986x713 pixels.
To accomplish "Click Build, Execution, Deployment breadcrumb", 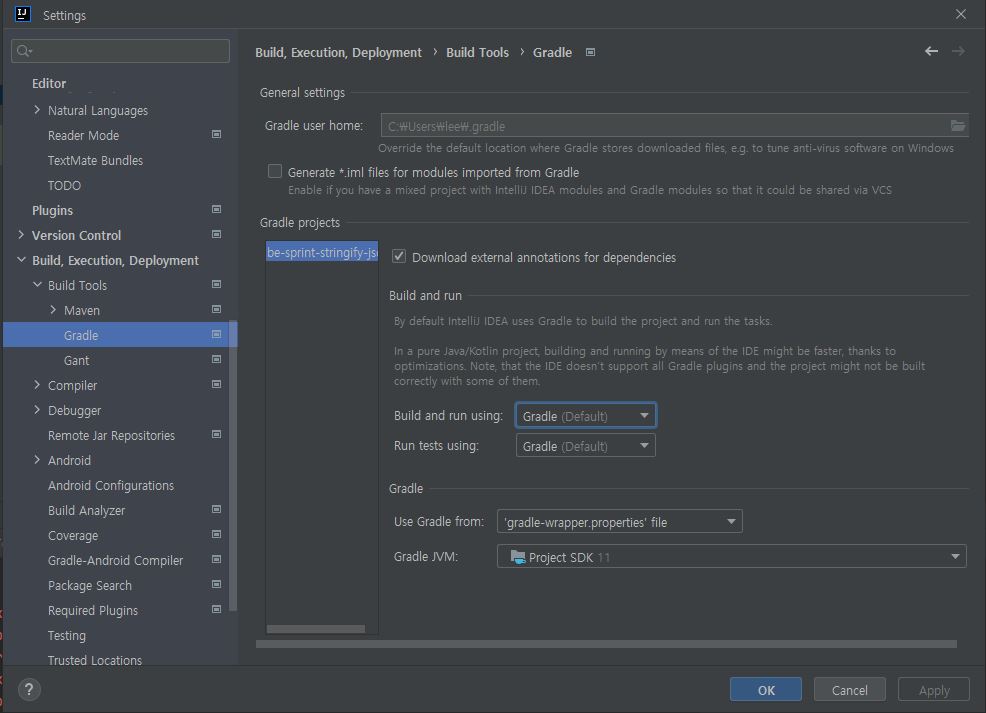I will 338,52.
